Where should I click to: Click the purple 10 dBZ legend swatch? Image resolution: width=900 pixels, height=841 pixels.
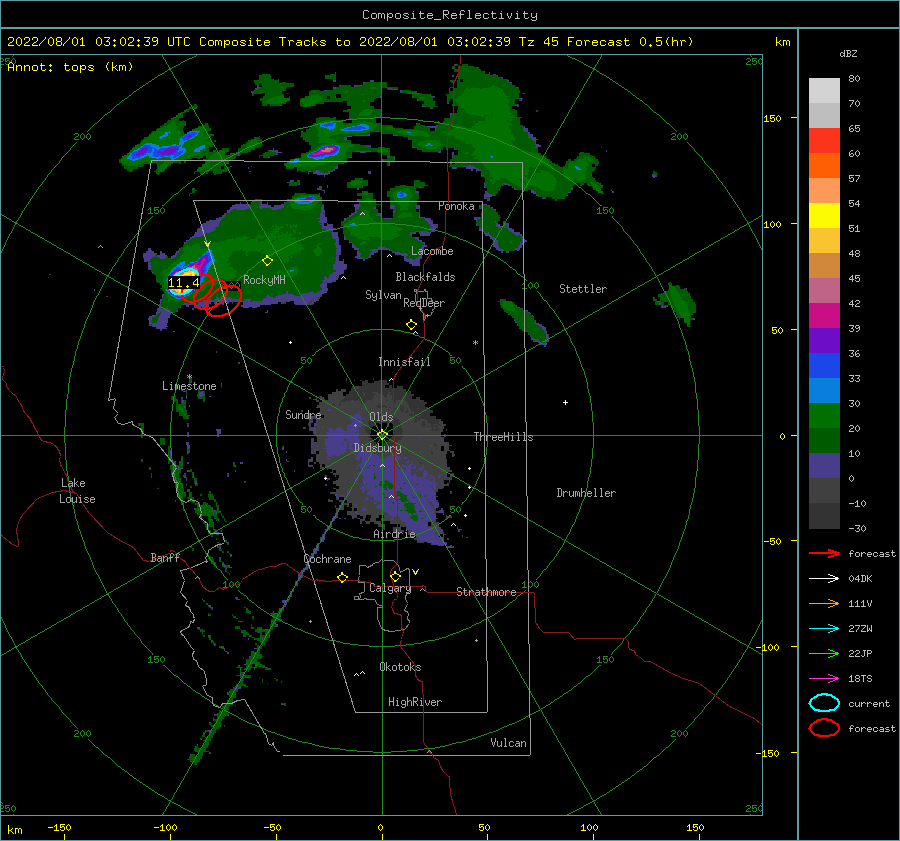point(824,465)
